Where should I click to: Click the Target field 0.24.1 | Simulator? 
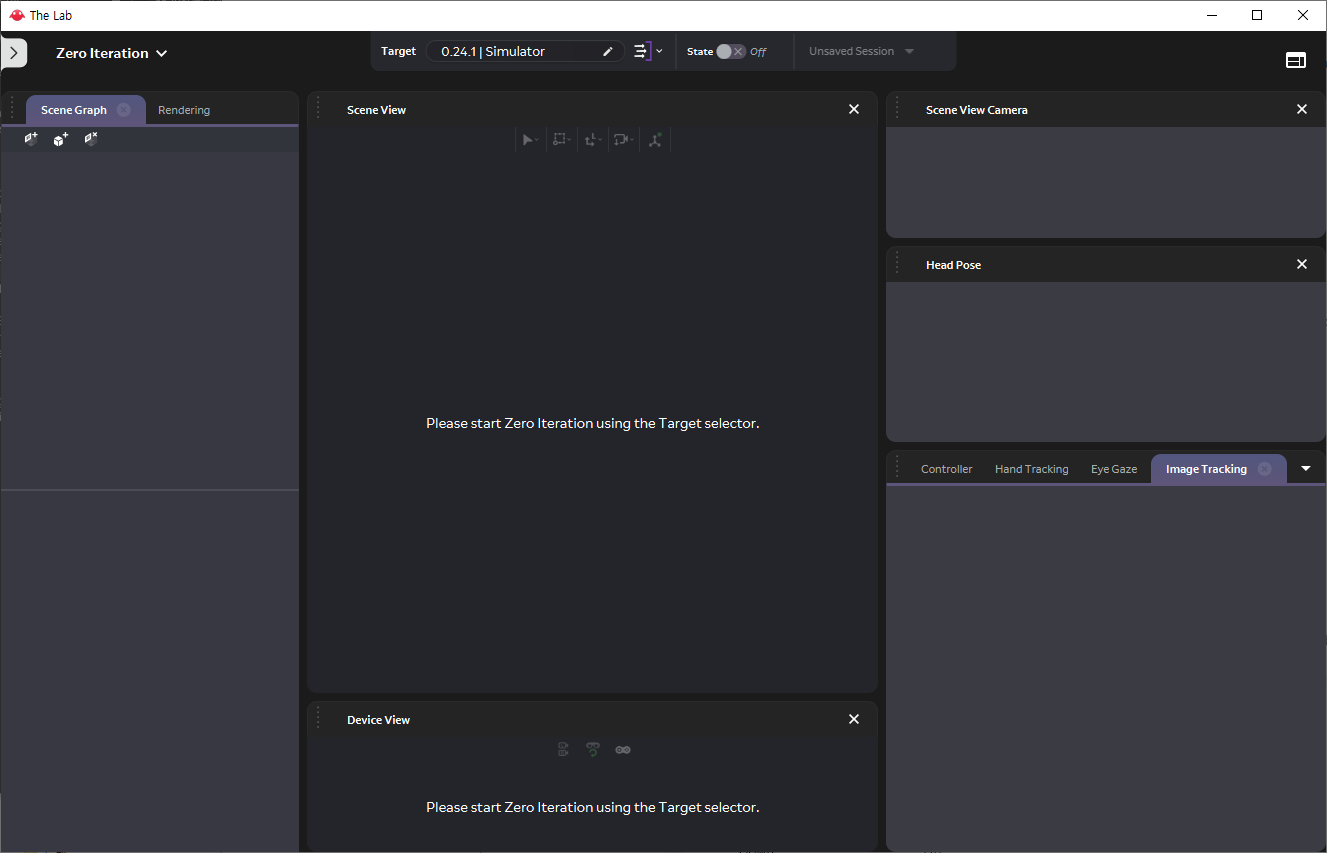click(524, 51)
